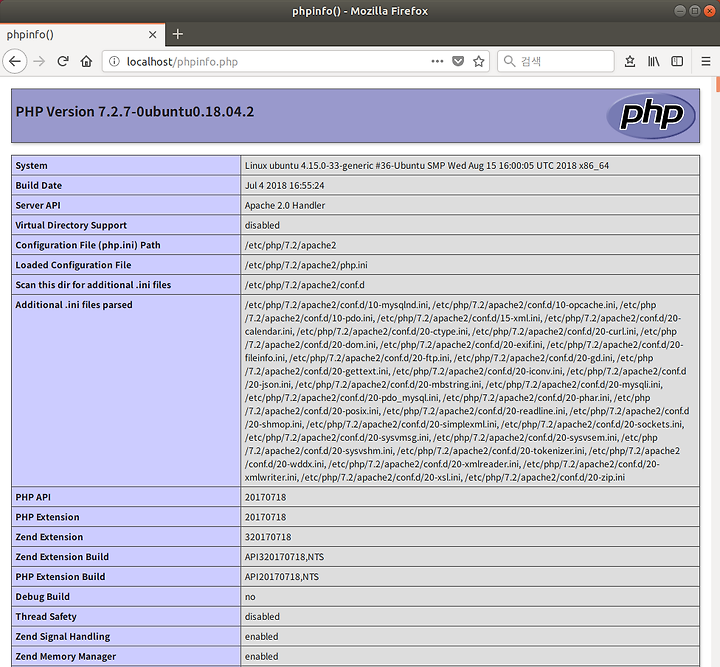Toggle the sidebar view icon
The image size is (720, 667).
pos(677,62)
